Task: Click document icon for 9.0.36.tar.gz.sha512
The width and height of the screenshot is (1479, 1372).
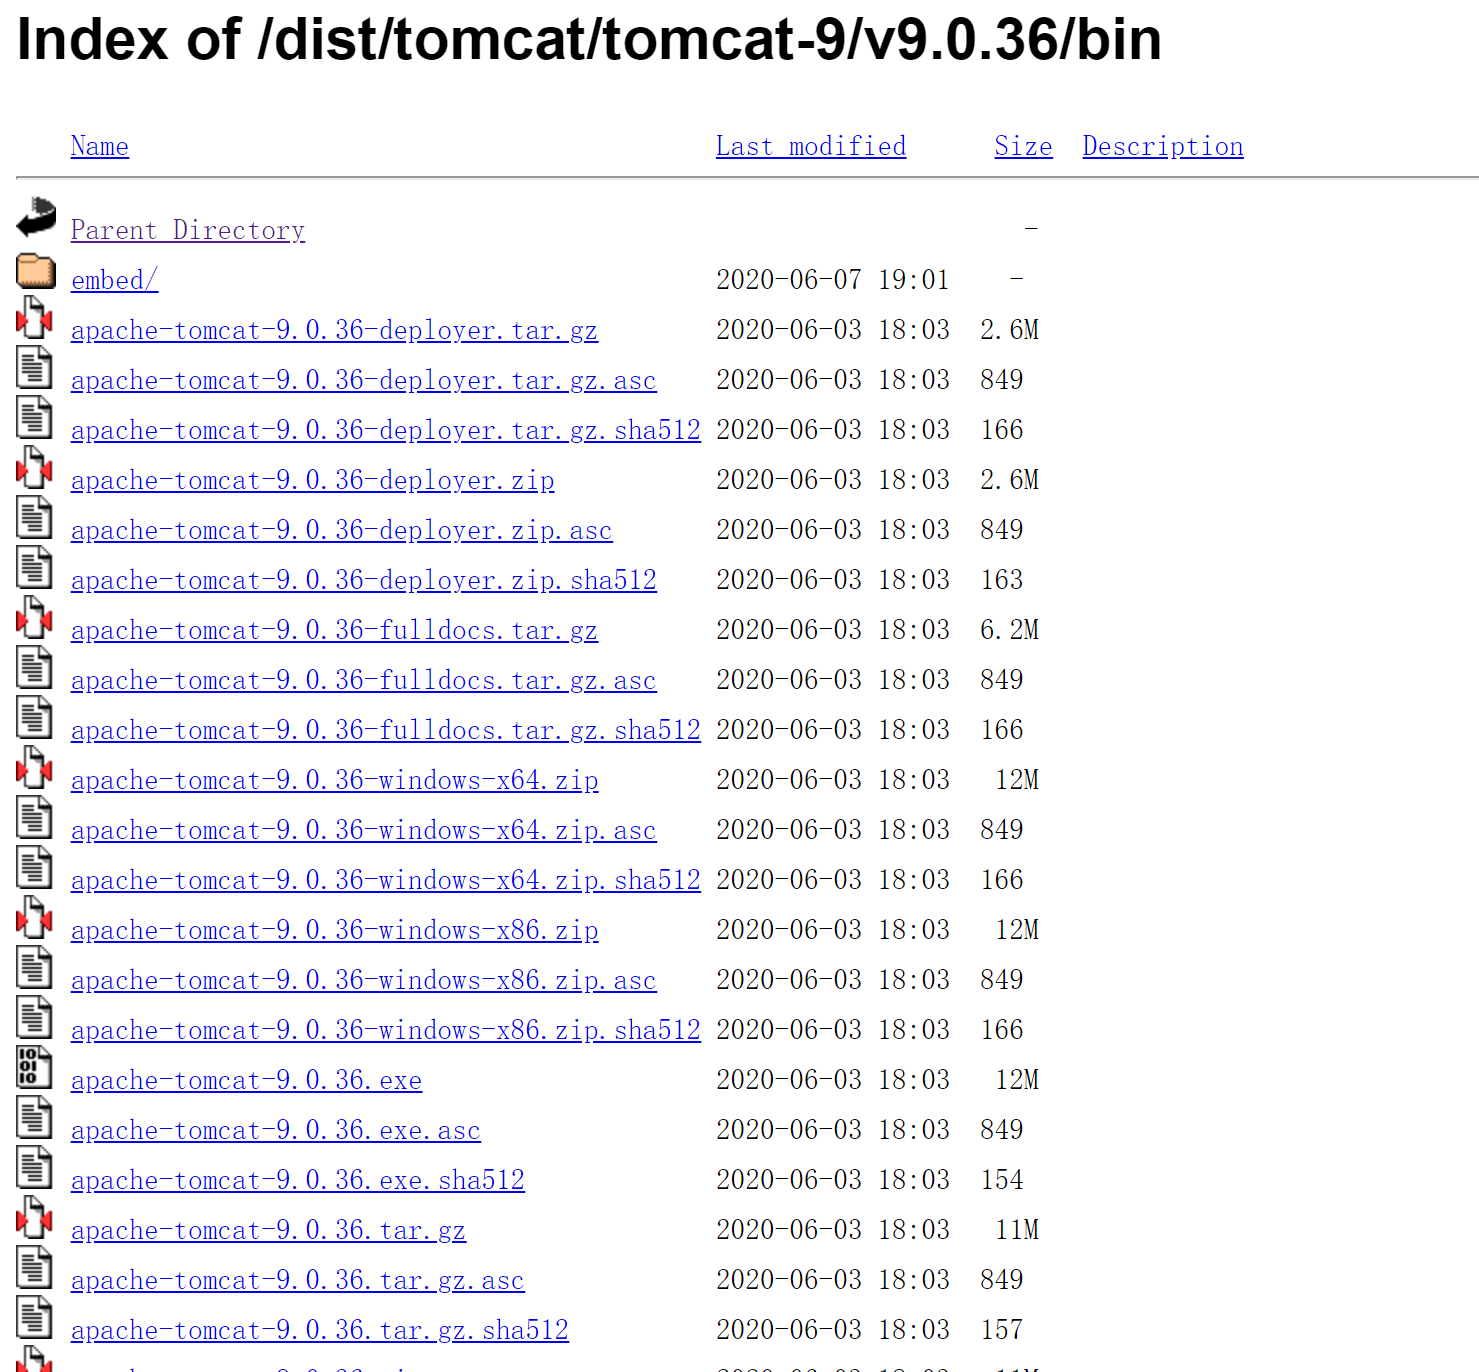Action: 34,1317
